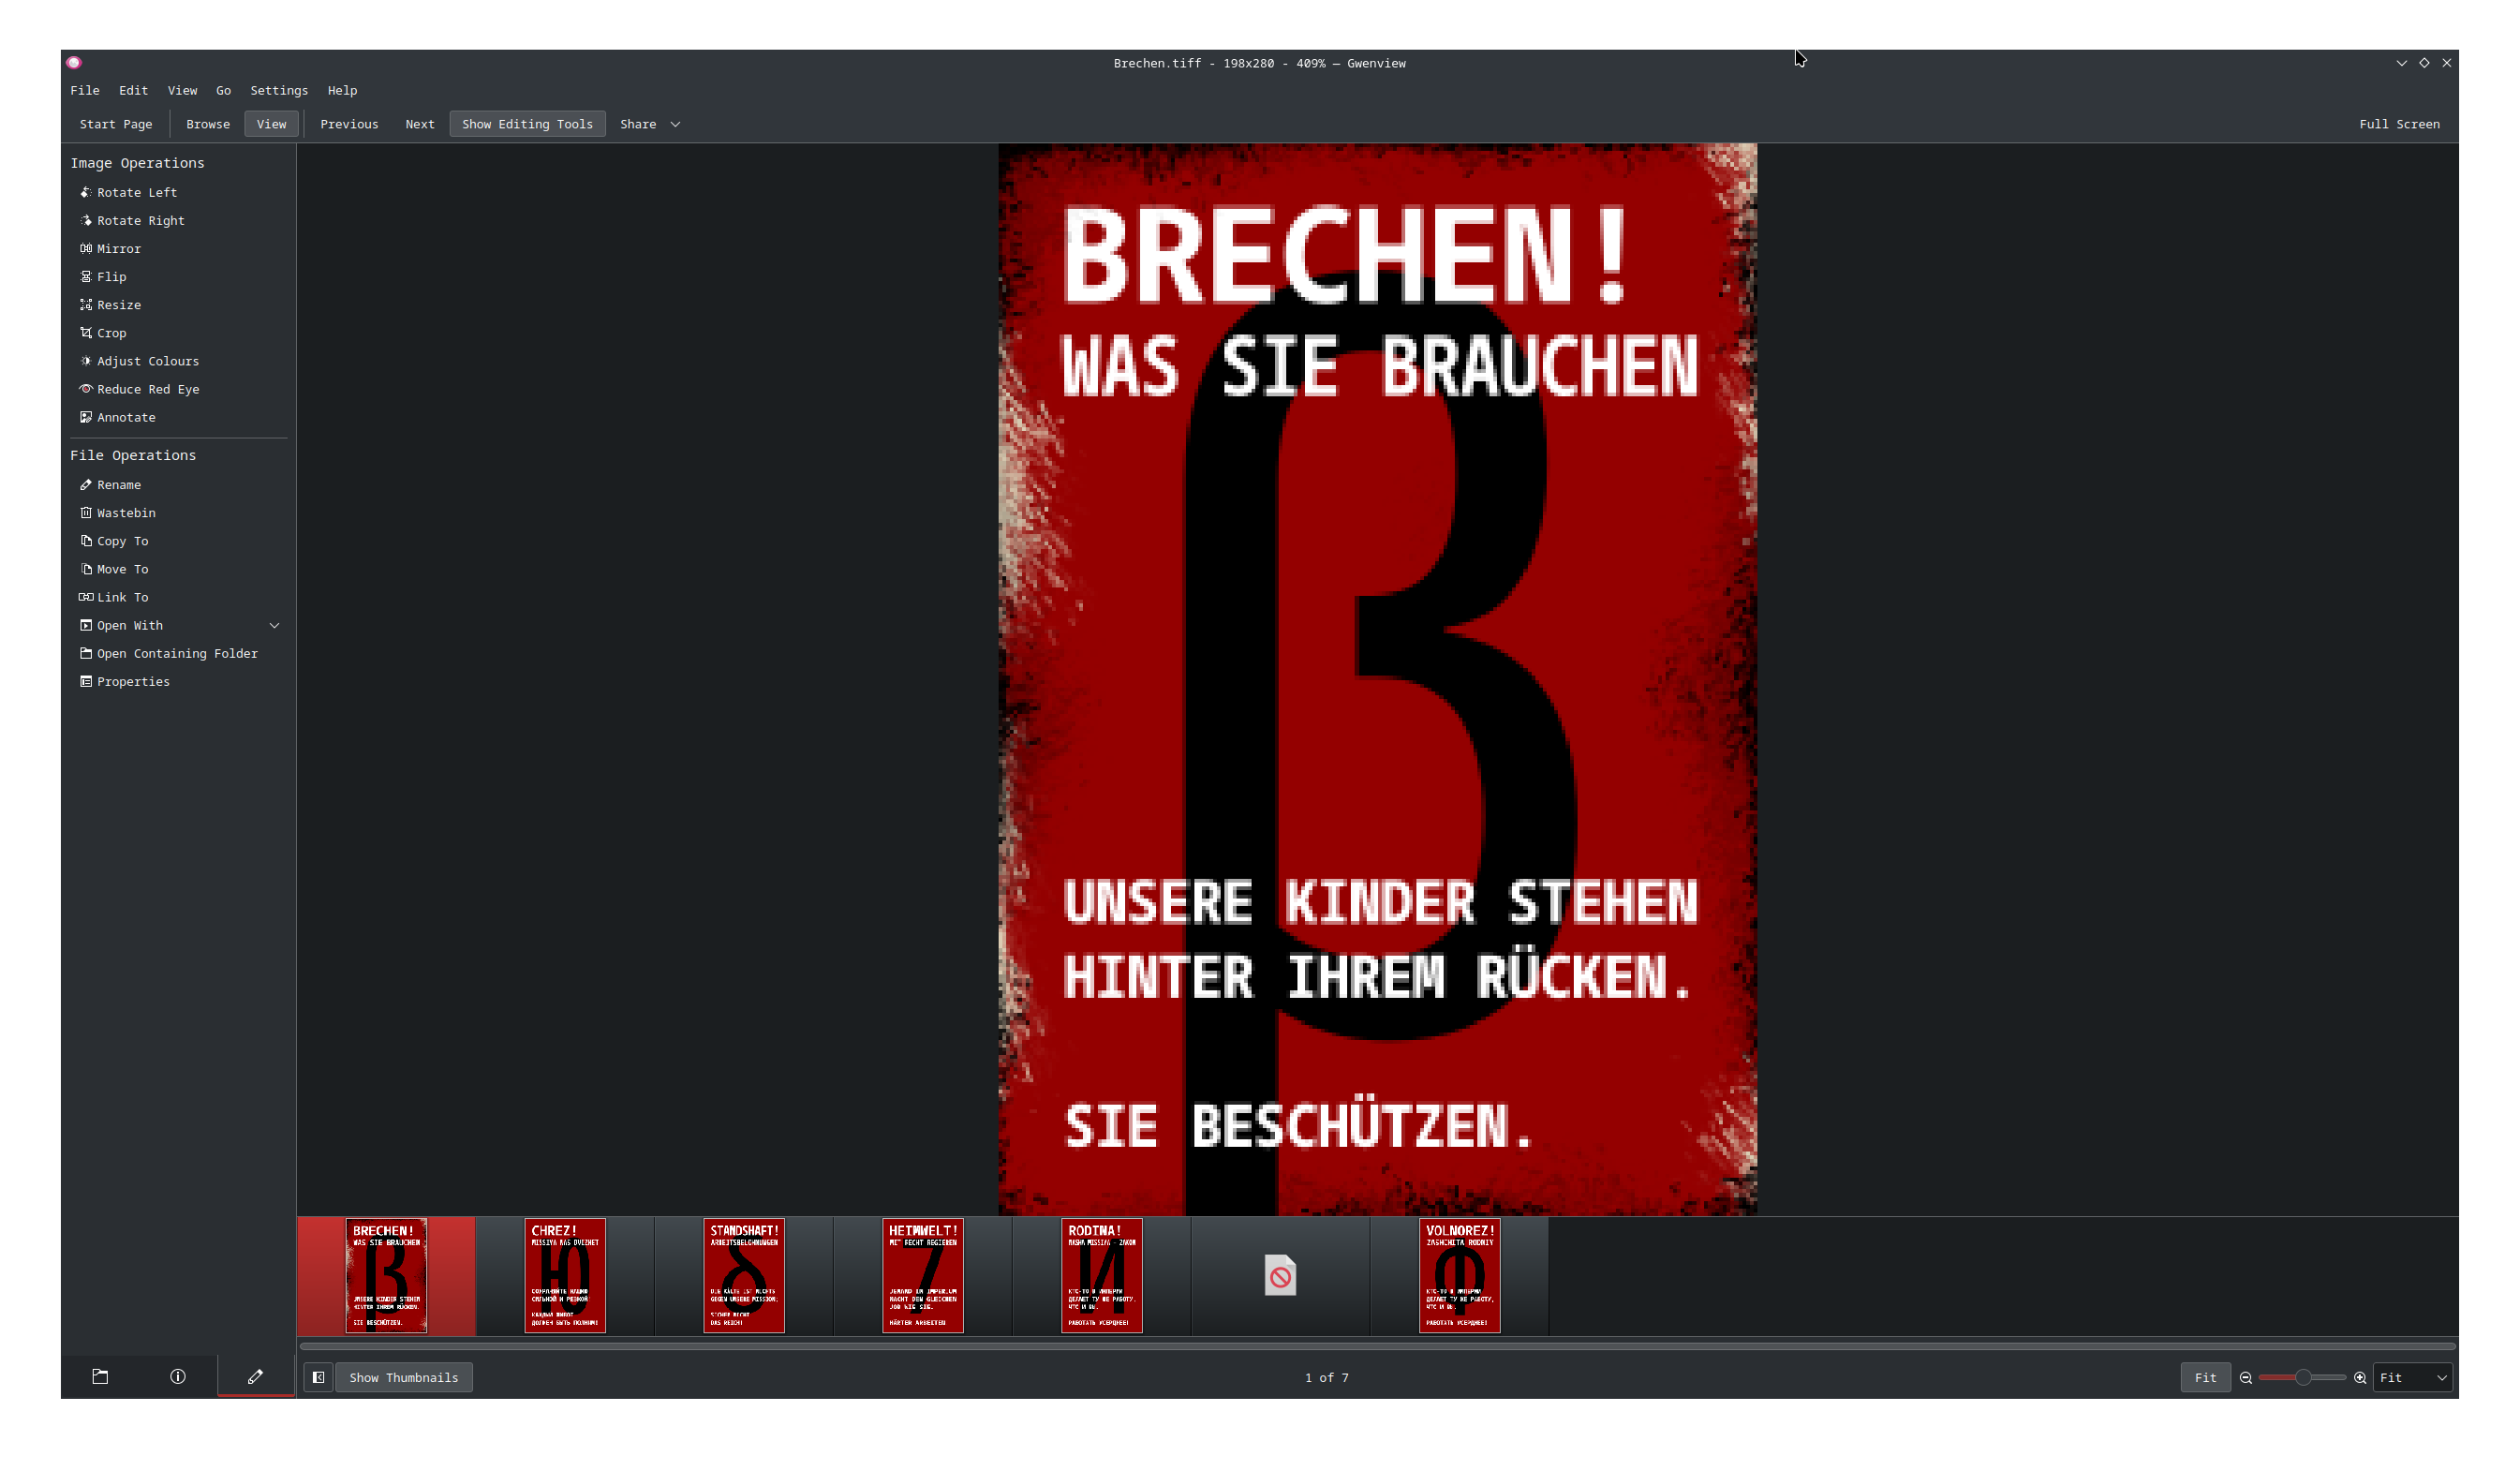Click the zoom out magnifier icon

pyautogui.click(x=2246, y=1378)
